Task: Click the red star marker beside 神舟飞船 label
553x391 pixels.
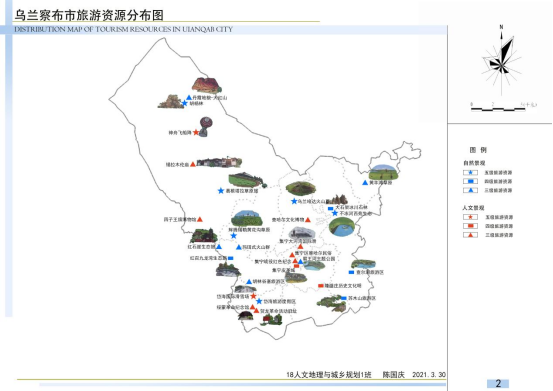Action: tap(196, 132)
